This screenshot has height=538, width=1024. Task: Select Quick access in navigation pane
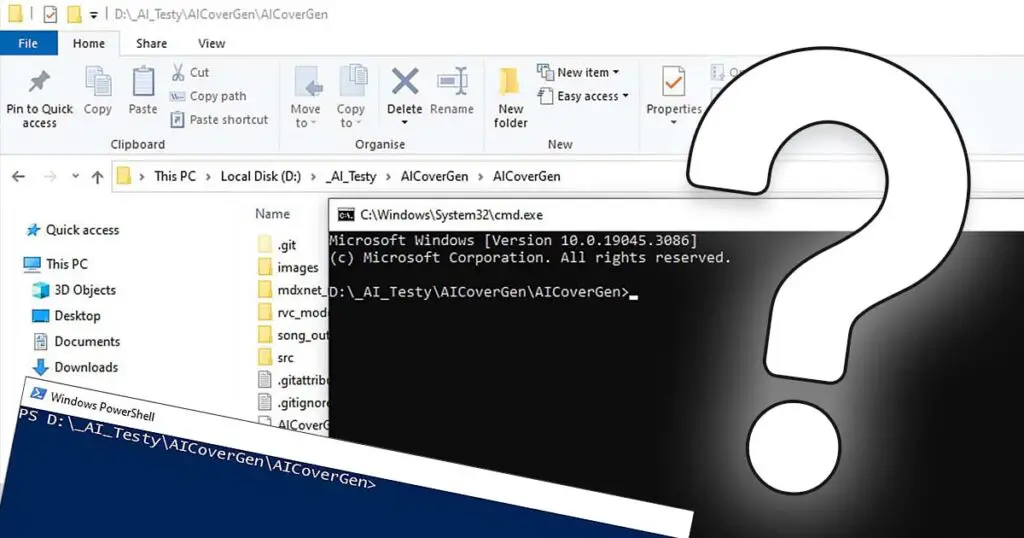(72, 230)
